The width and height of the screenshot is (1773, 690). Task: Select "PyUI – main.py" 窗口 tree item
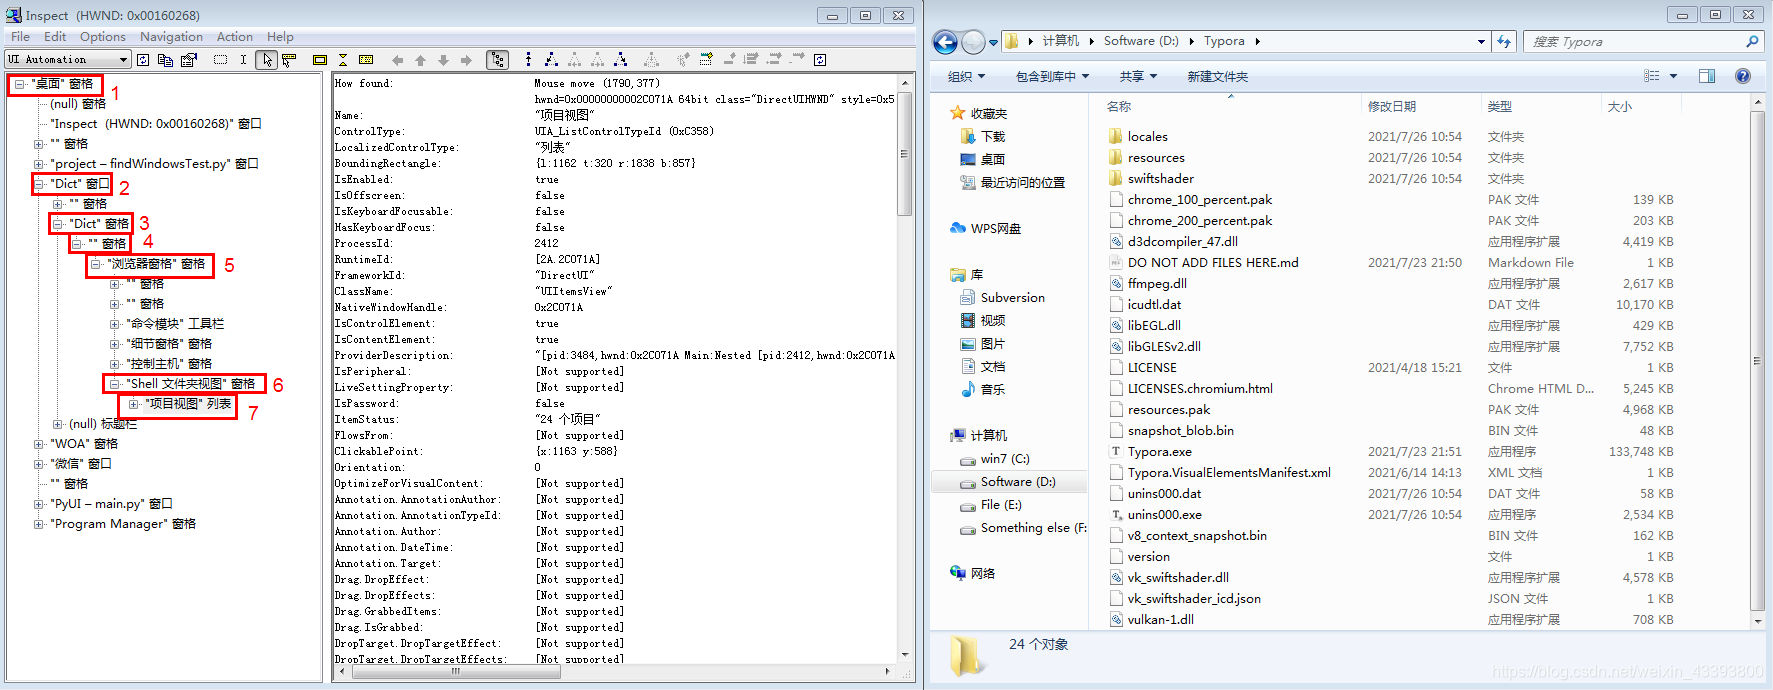pyautogui.click(x=111, y=504)
